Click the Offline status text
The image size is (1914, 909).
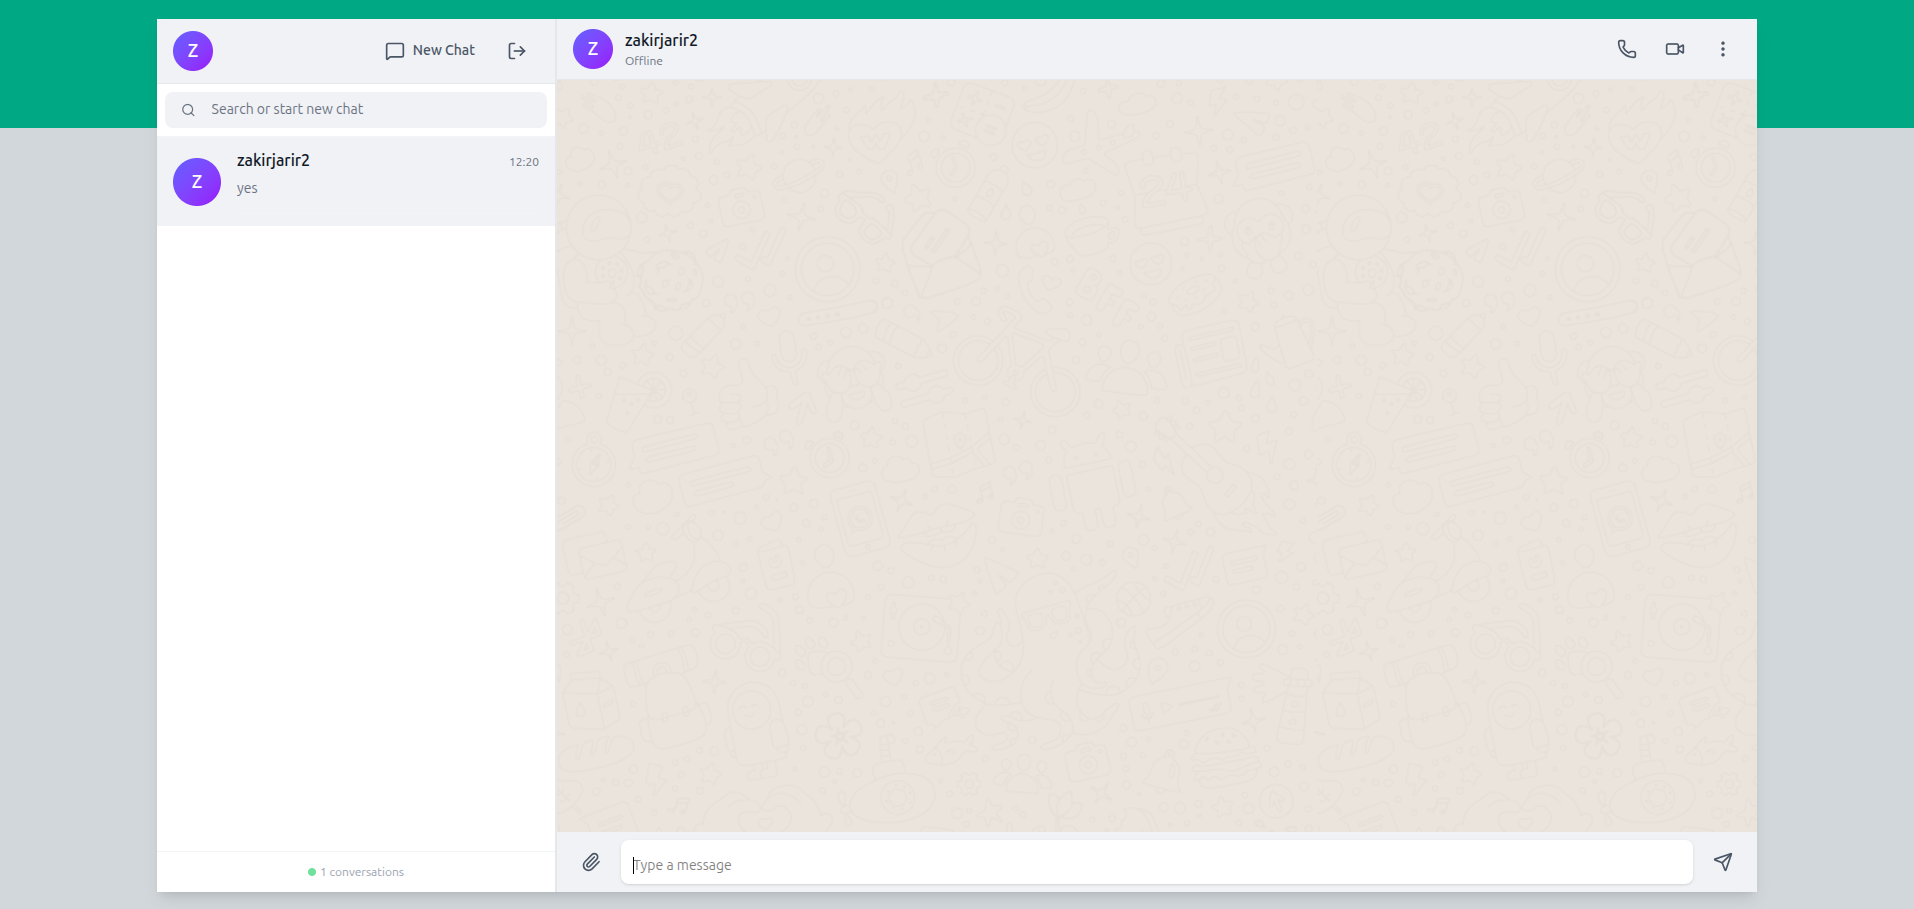(642, 61)
